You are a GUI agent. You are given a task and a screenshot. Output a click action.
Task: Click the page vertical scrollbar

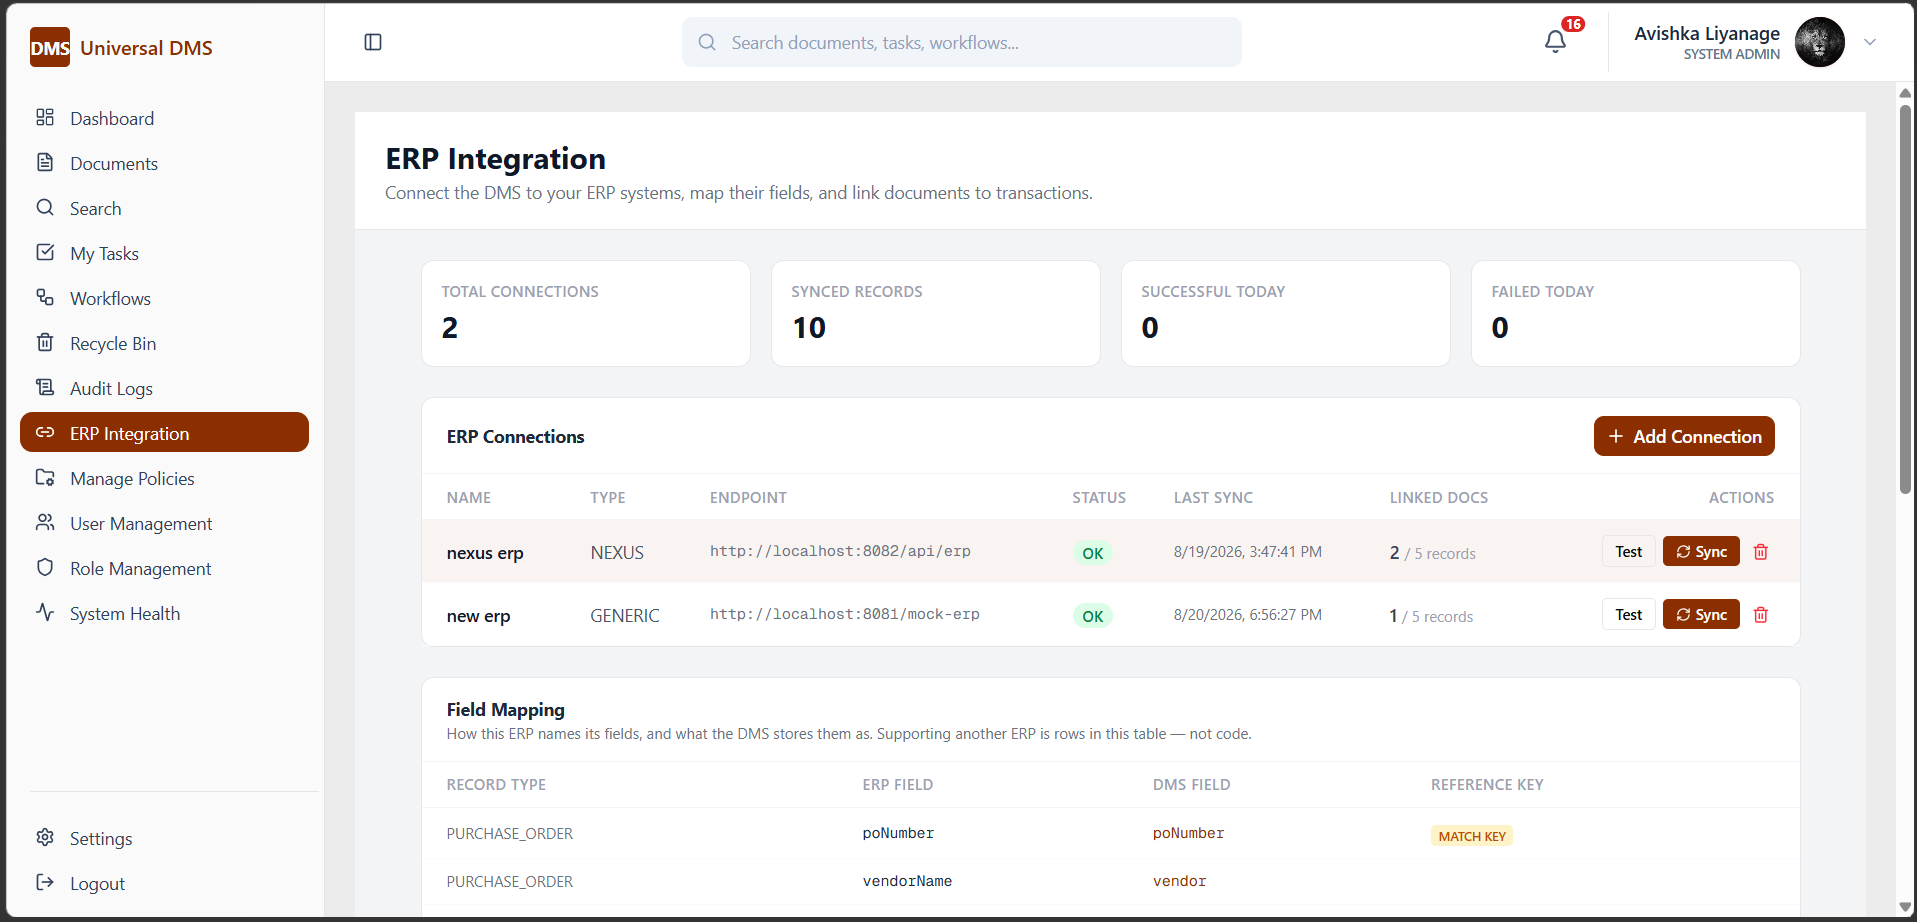[x=1905, y=300]
